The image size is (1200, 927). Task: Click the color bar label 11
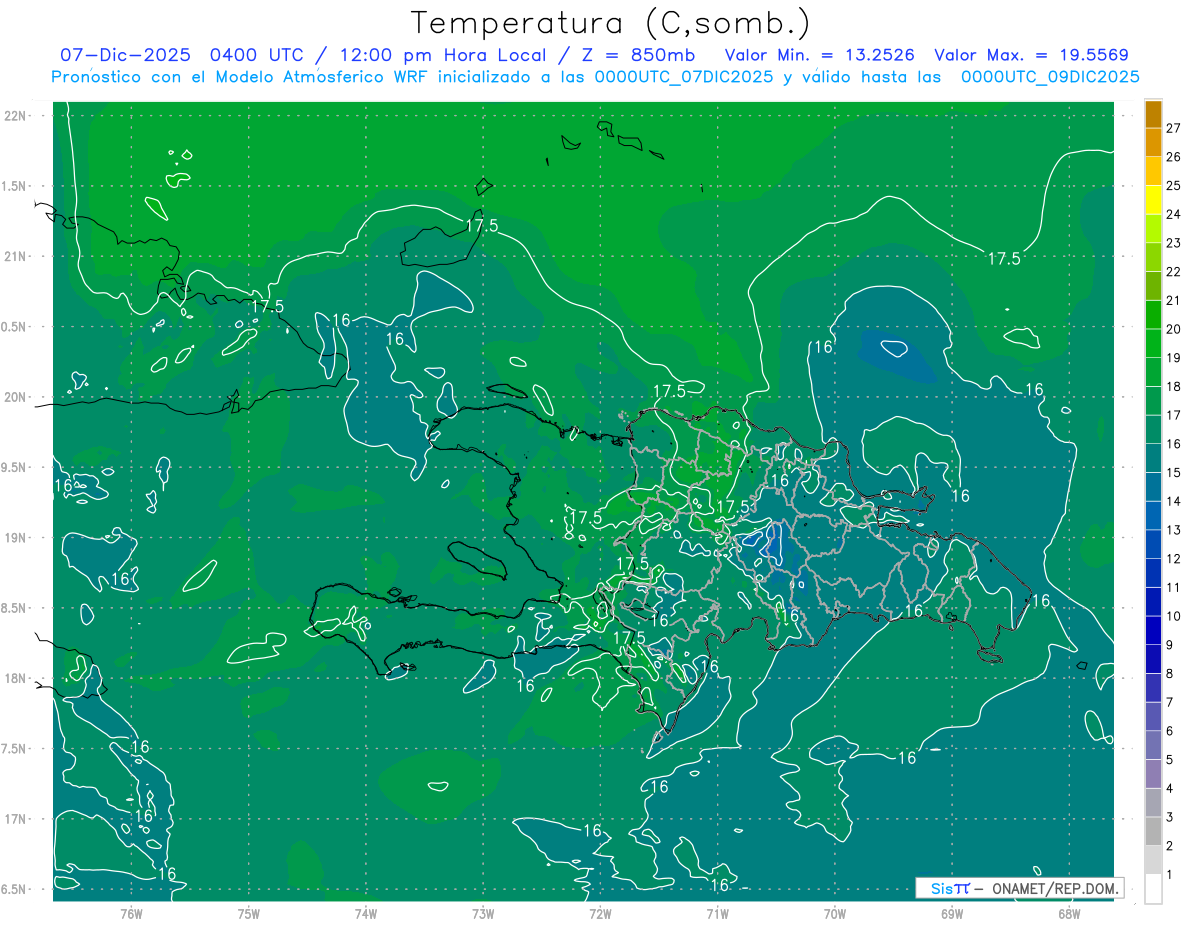pyautogui.click(x=1173, y=588)
